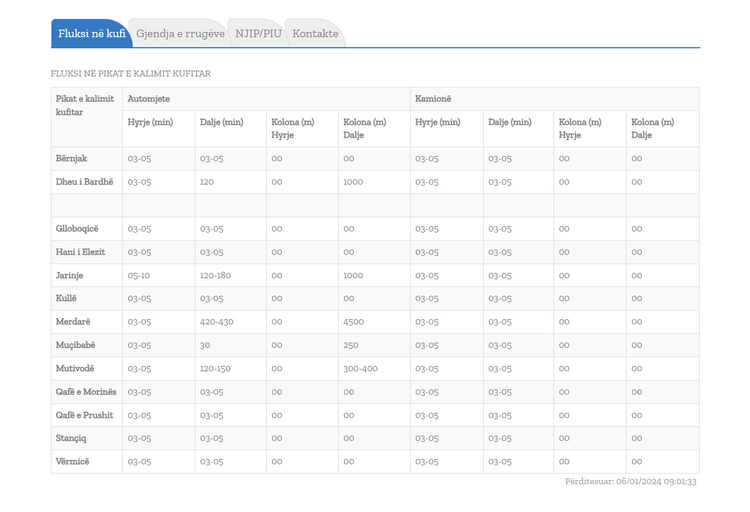Viewport: 750px width, 512px height.
Task: Open the Gjendja e rrugëve tab
Action: [x=180, y=33]
